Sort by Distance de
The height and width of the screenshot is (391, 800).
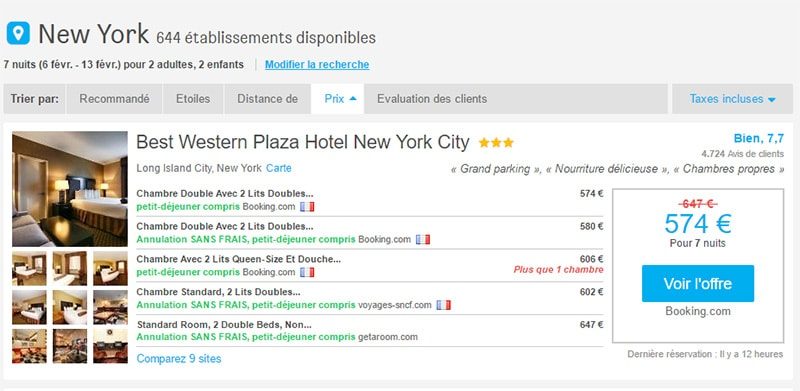pos(267,99)
